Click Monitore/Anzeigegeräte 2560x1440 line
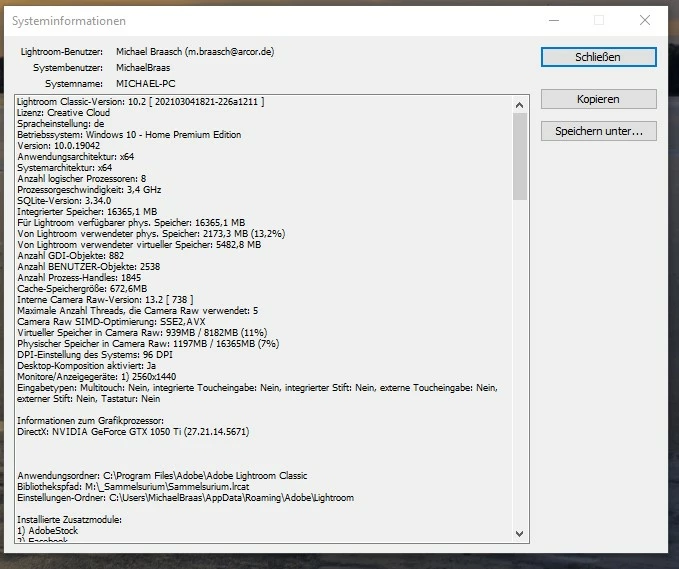This screenshot has width=679, height=569. [97, 377]
